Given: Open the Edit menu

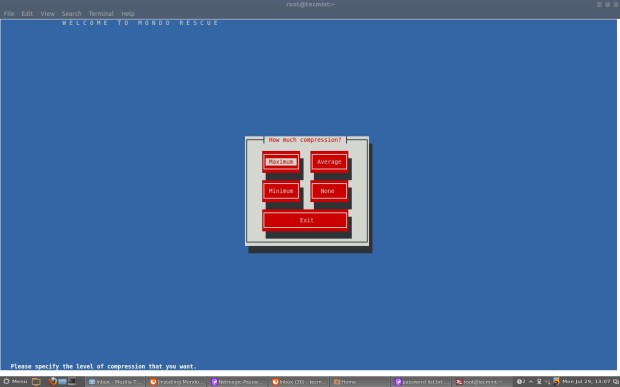Looking at the screenshot, I should pyautogui.click(x=27, y=13).
